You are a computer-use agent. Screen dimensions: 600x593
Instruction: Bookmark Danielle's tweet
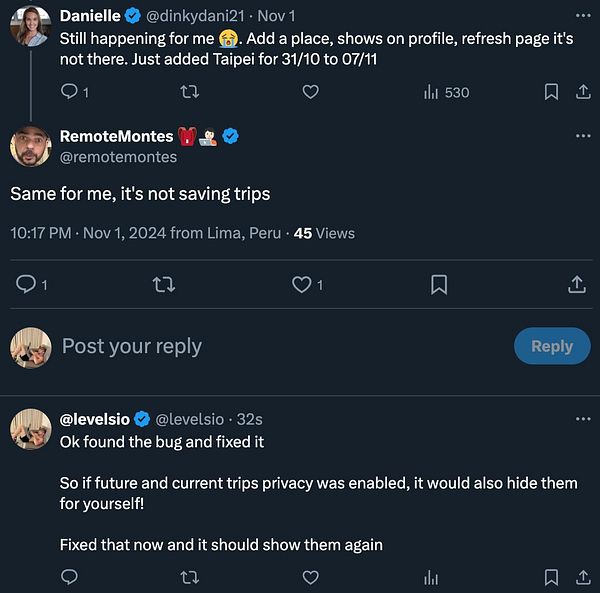551,92
